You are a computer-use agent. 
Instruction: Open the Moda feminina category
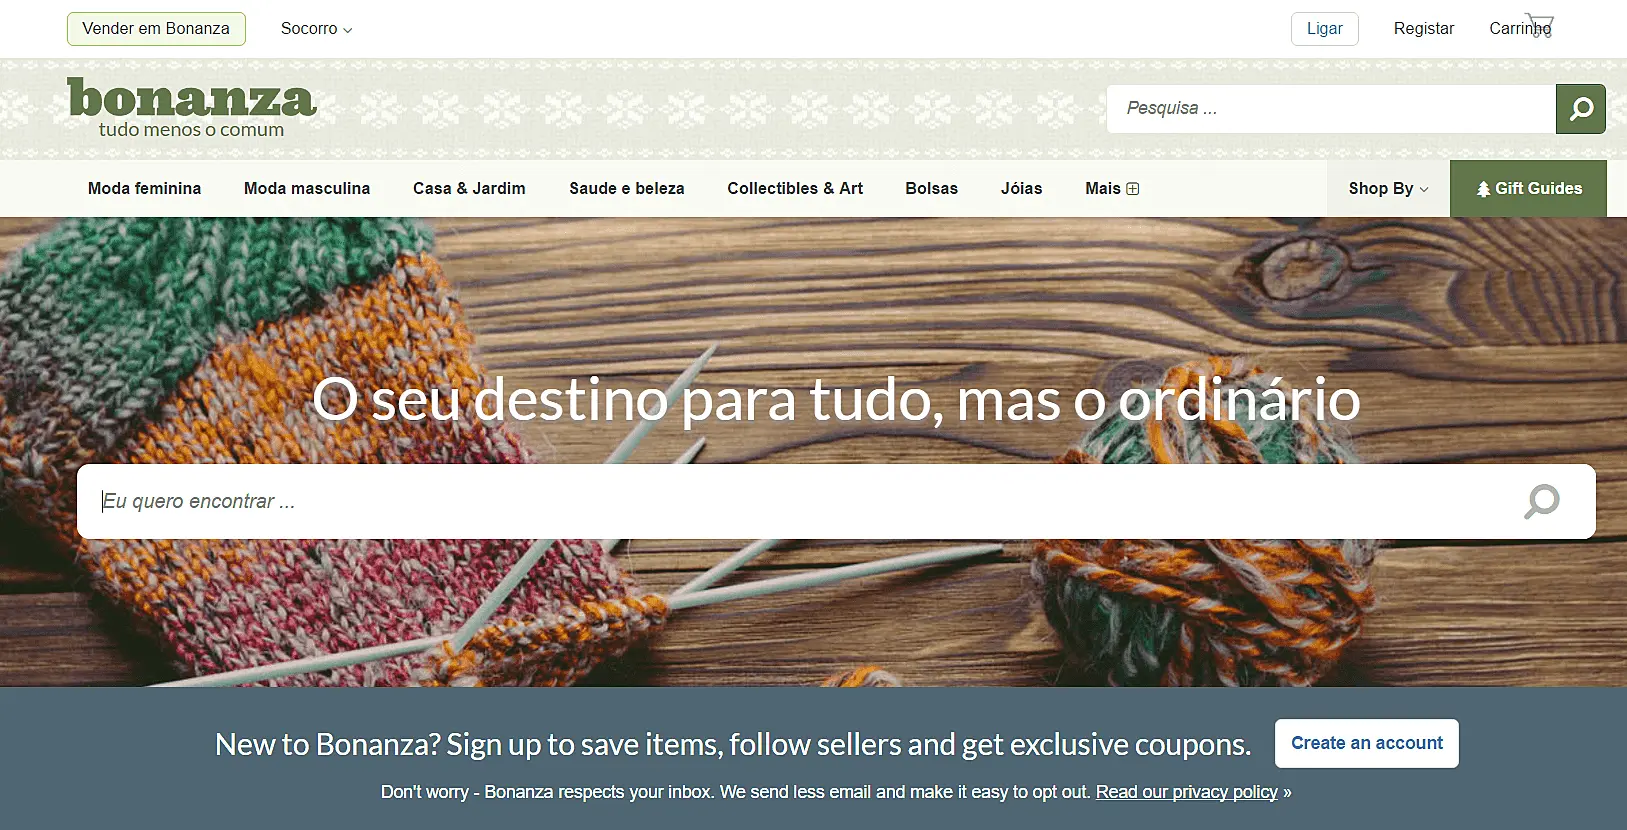[x=144, y=189]
